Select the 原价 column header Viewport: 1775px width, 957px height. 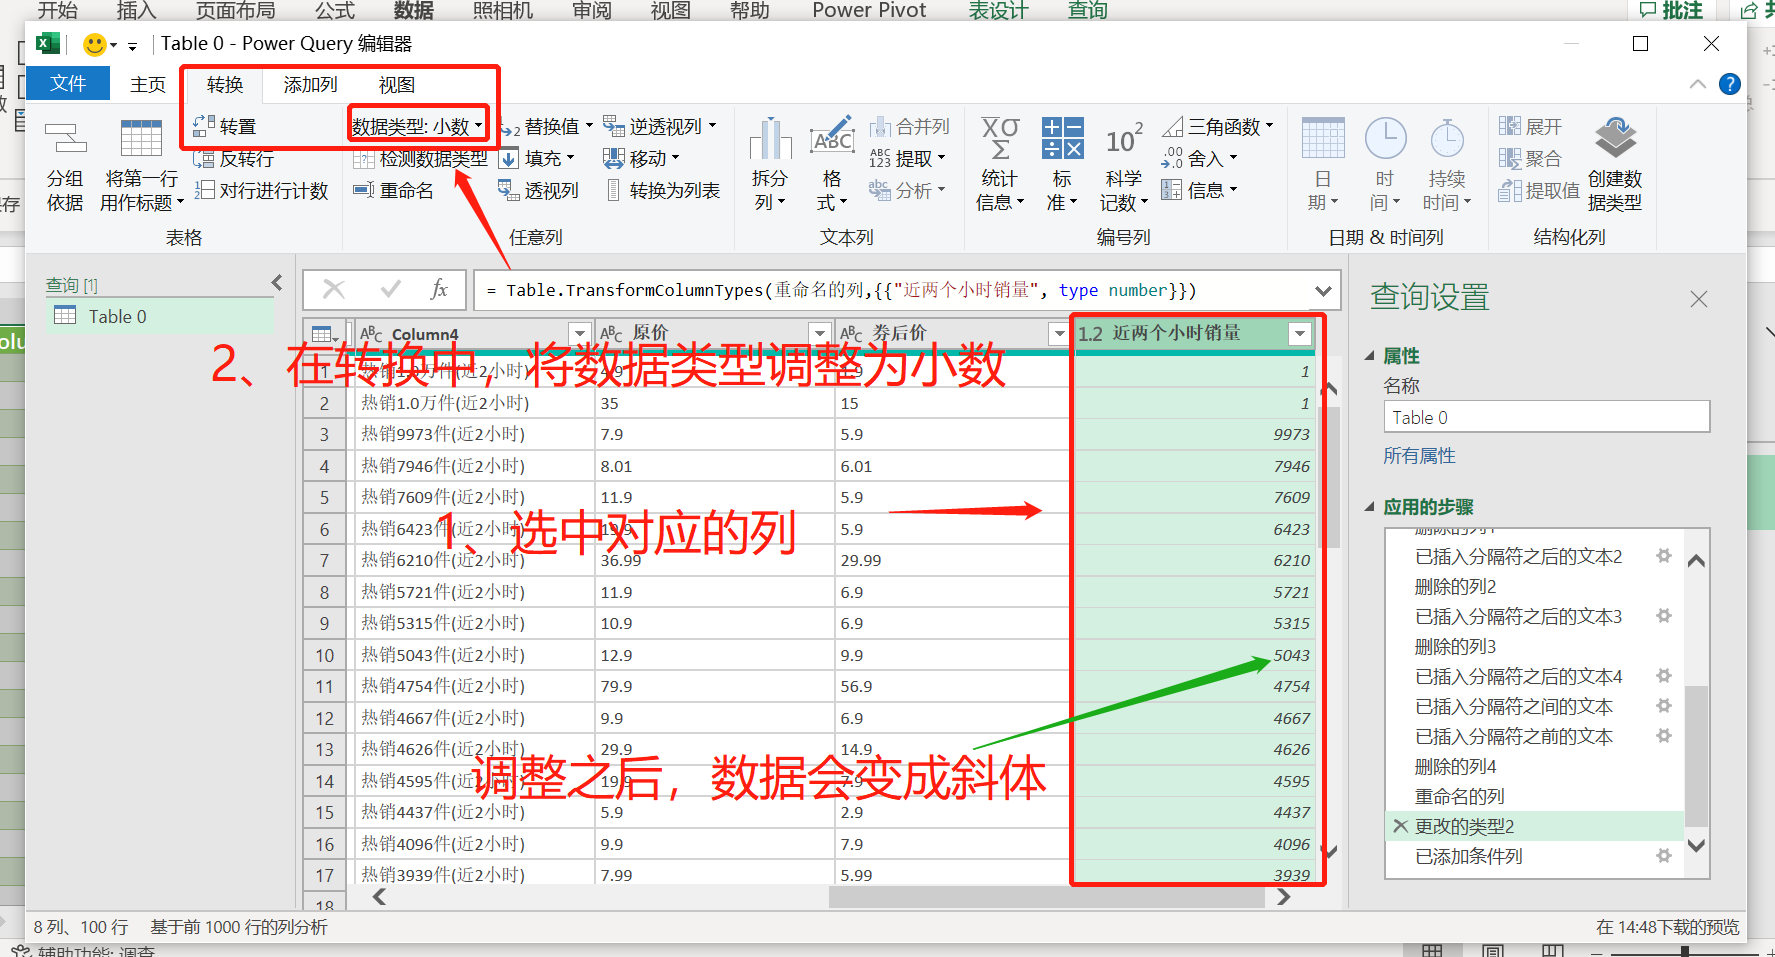[x=714, y=334]
